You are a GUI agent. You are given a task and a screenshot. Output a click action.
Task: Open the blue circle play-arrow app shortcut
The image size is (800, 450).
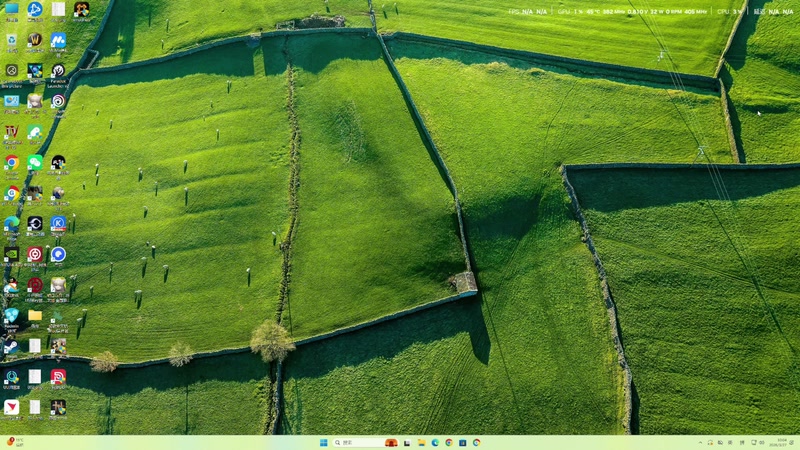click(35, 10)
